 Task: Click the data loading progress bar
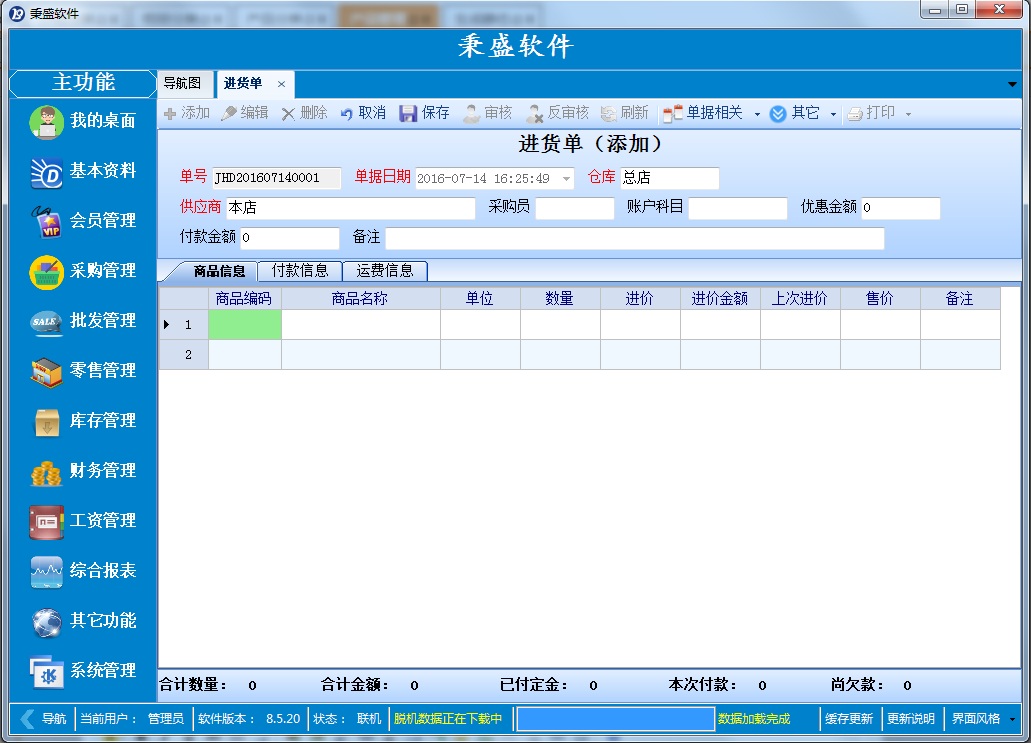coord(615,719)
